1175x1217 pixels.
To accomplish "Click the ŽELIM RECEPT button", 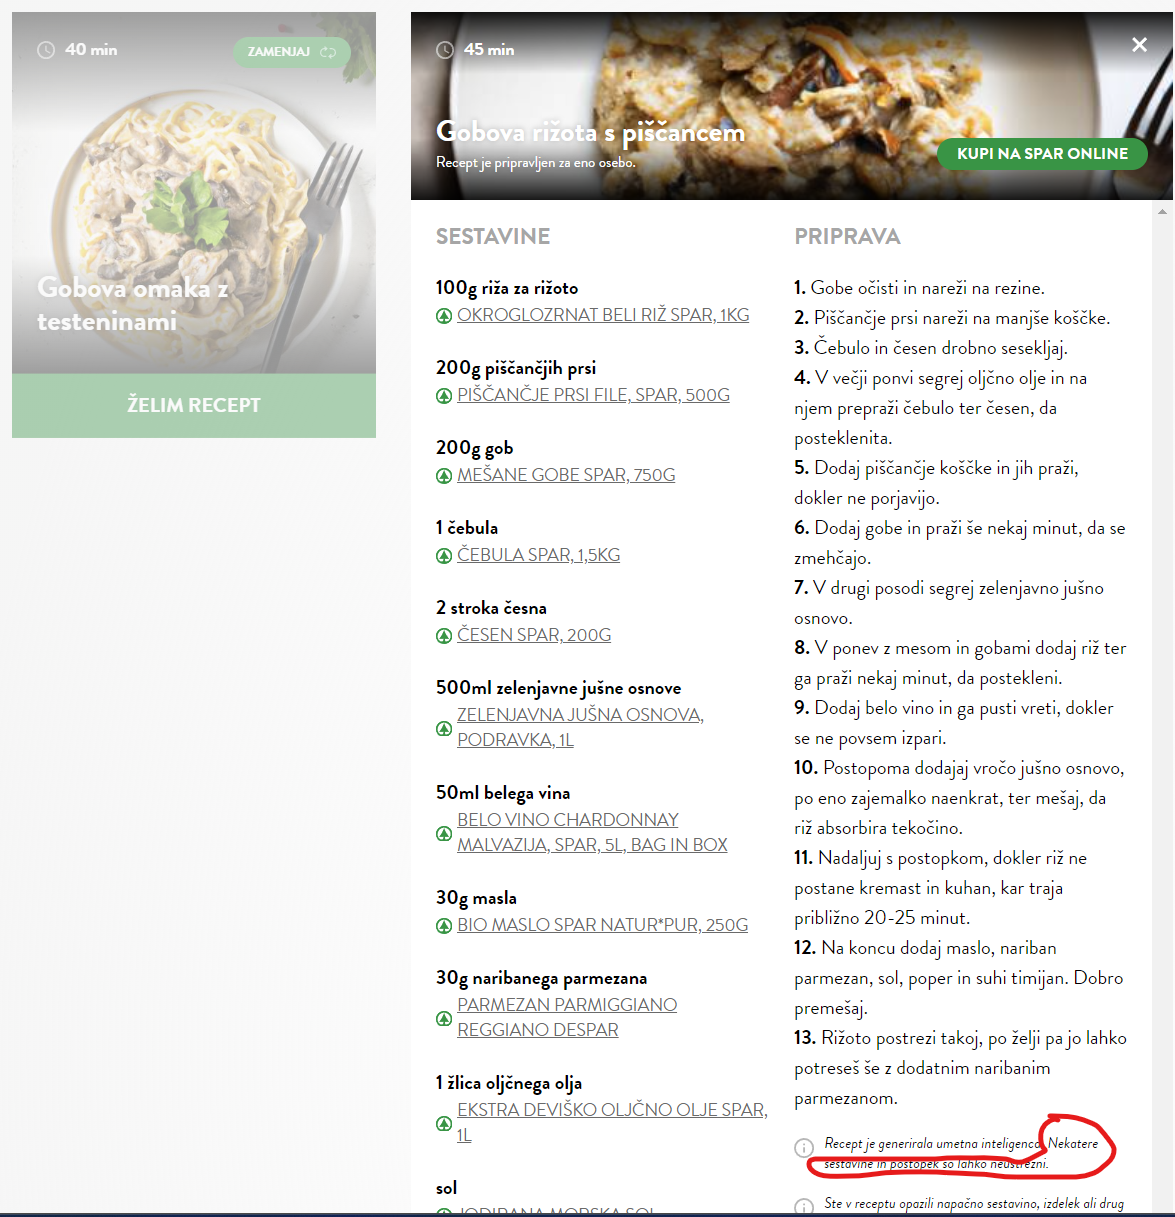I will [194, 405].
